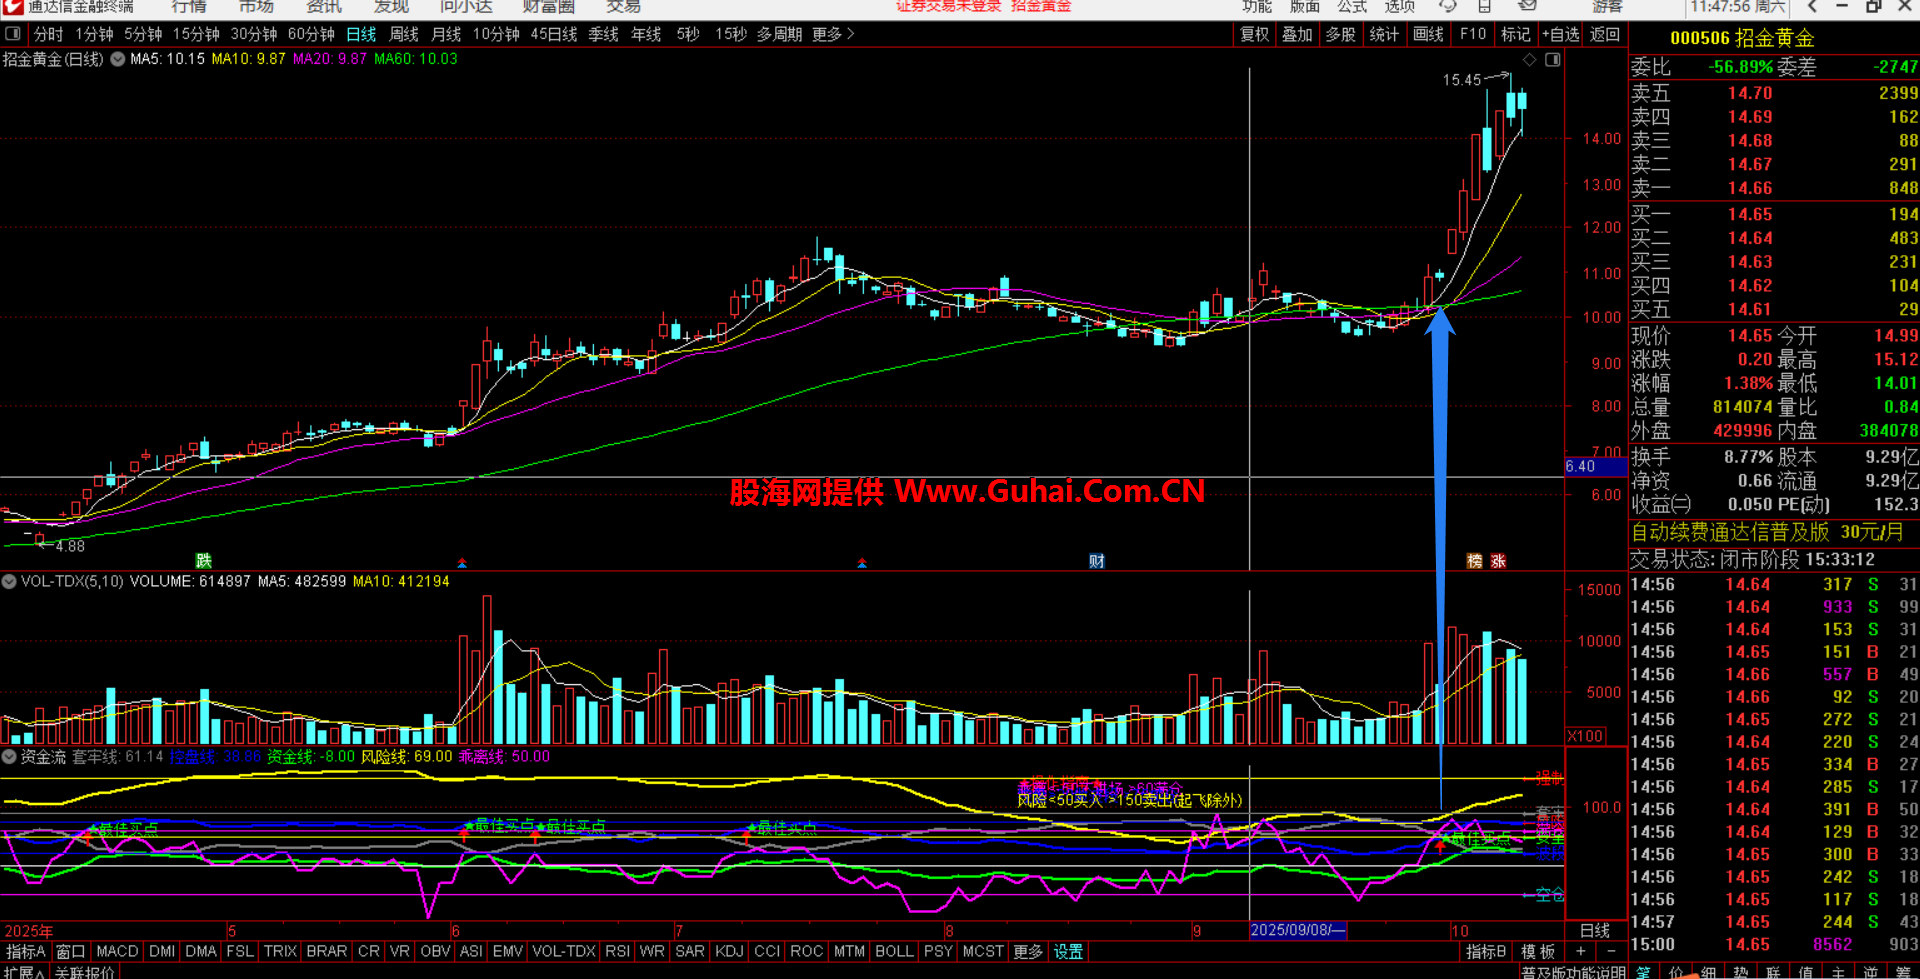
Task: Switch to the 周线 weekly period tab
Action: tap(404, 34)
